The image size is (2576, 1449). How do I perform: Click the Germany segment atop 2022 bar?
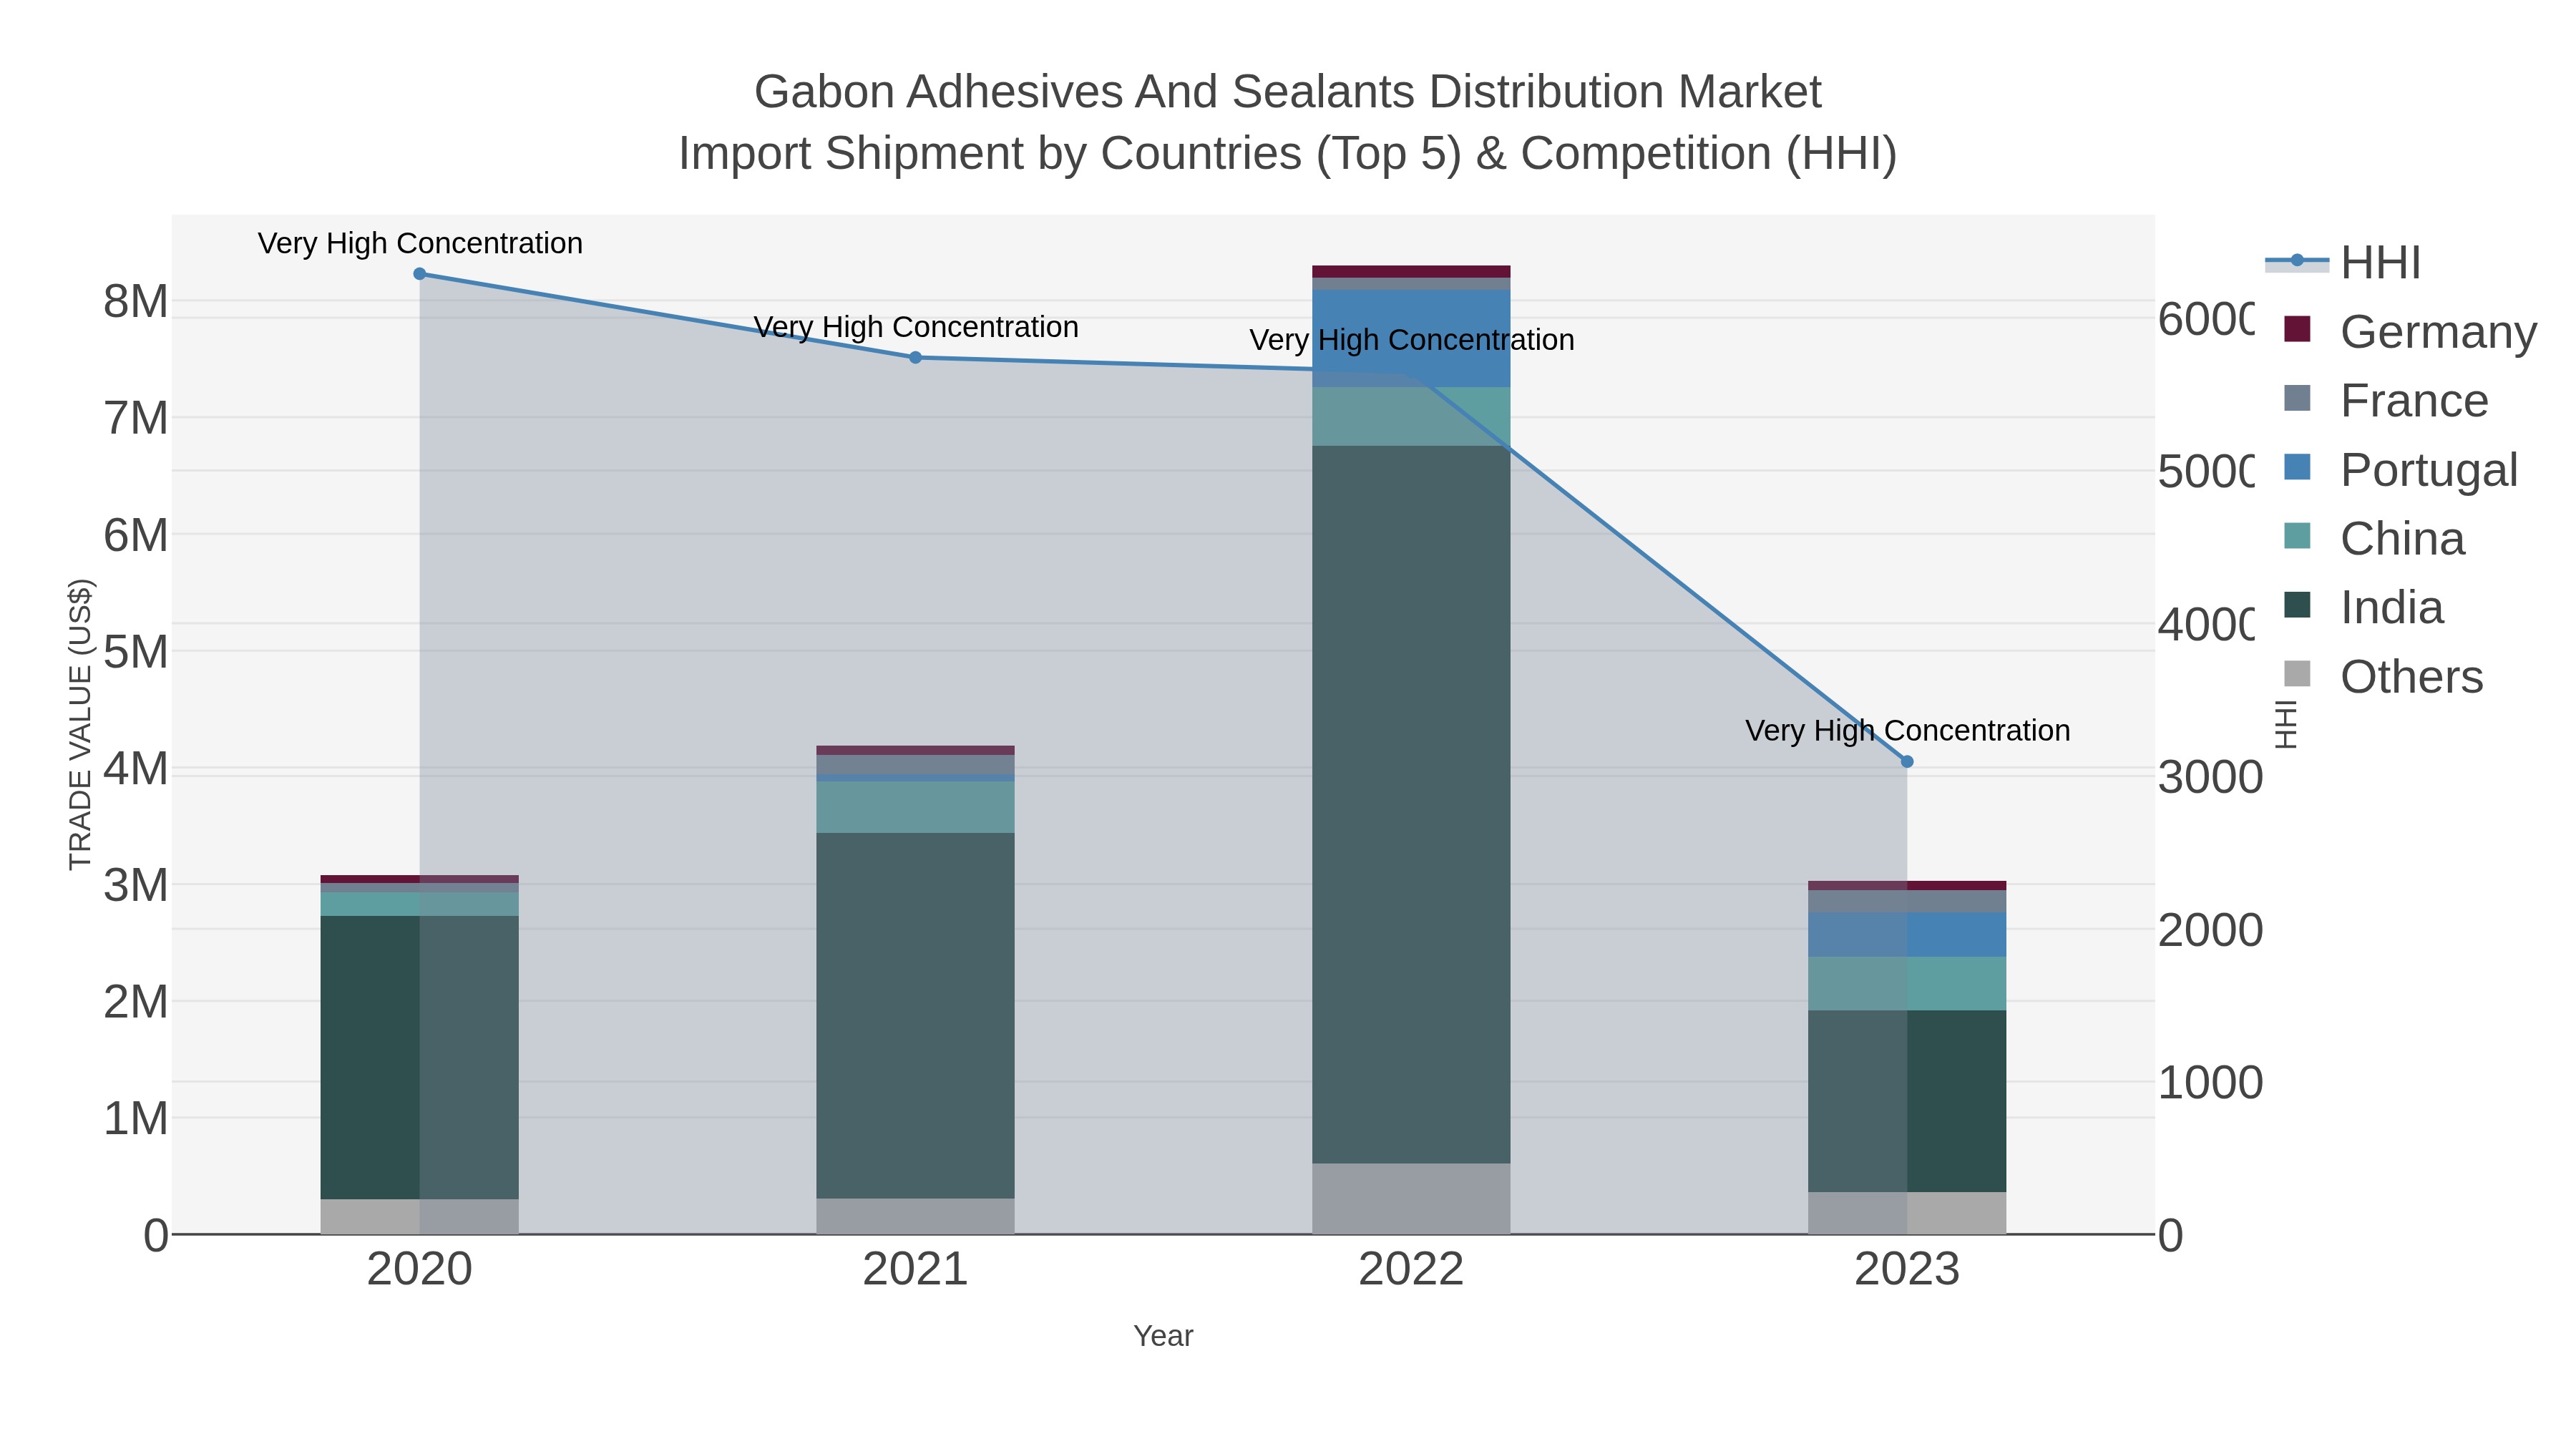(x=1411, y=272)
